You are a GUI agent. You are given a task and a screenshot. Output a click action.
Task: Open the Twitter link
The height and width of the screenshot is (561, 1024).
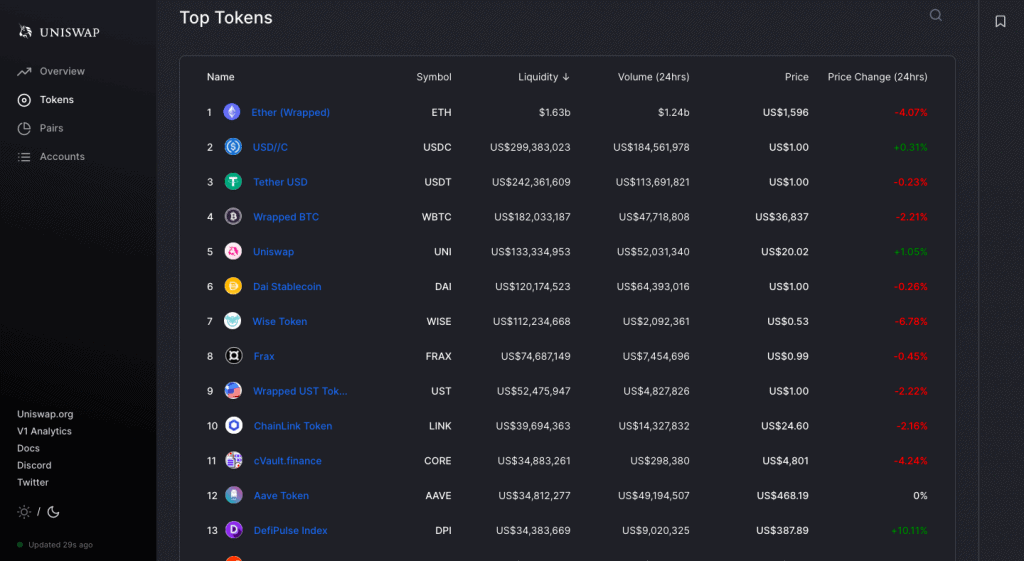click(33, 482)
